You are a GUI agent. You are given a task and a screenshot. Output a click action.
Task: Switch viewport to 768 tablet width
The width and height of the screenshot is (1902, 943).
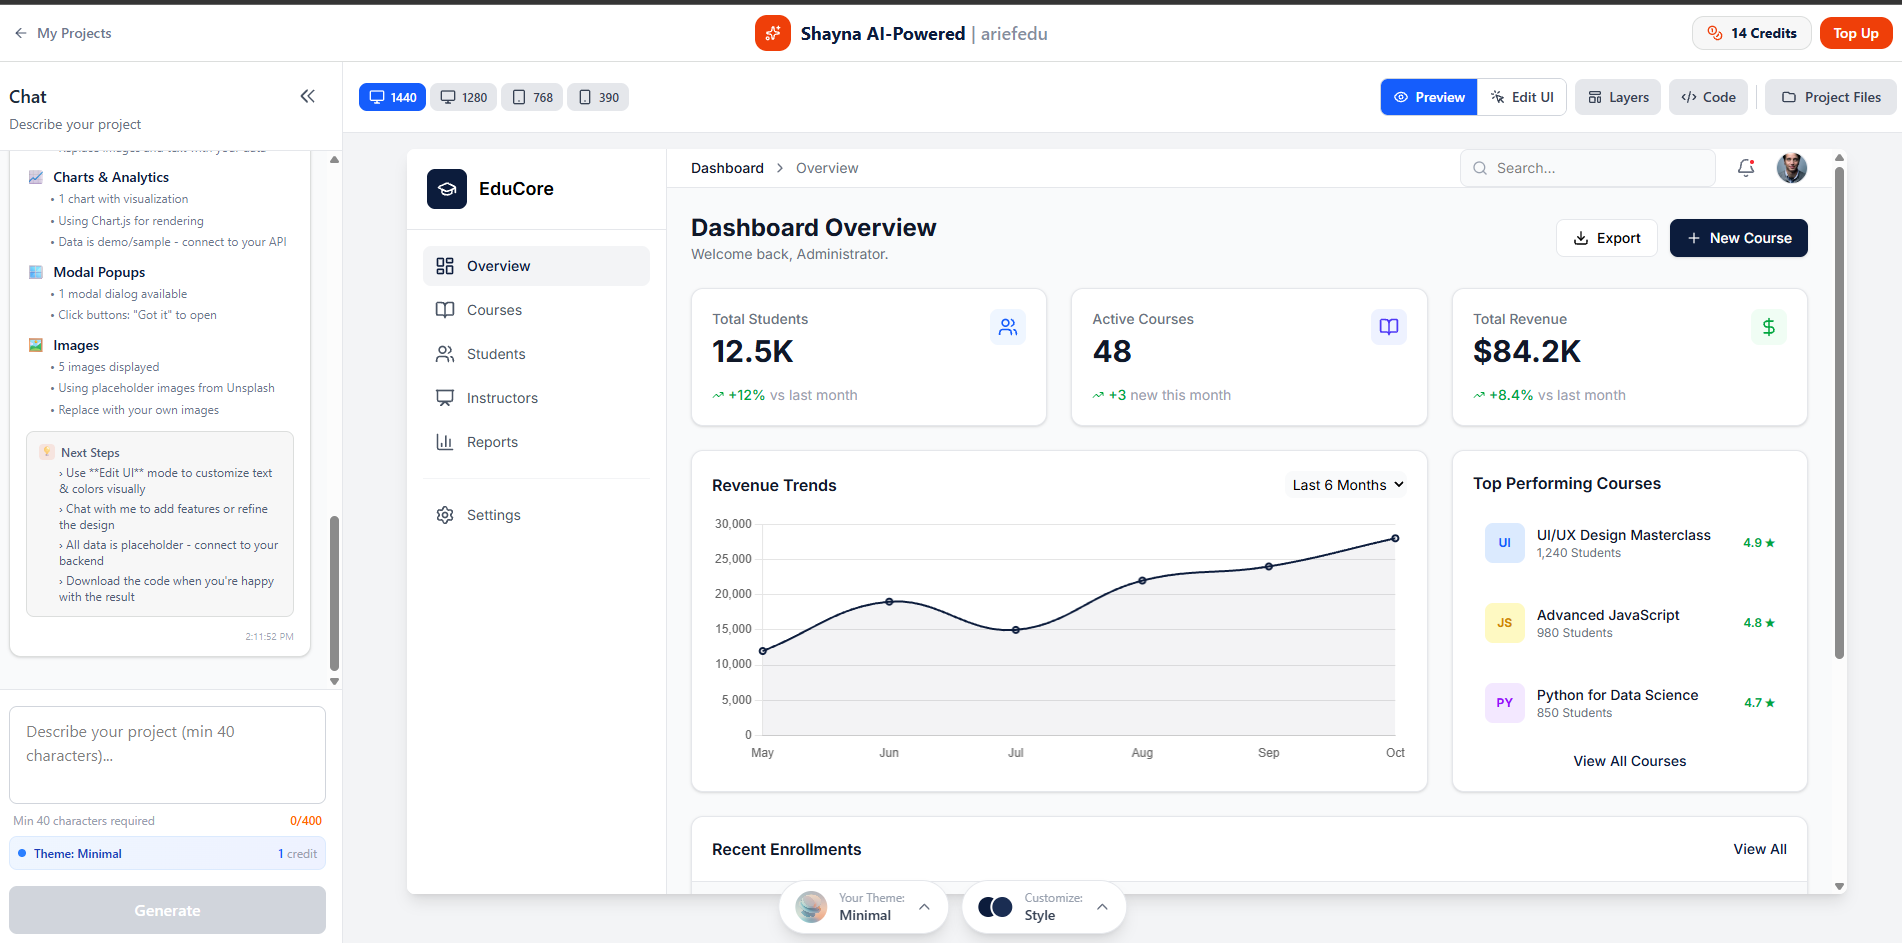tap(532, 97)
